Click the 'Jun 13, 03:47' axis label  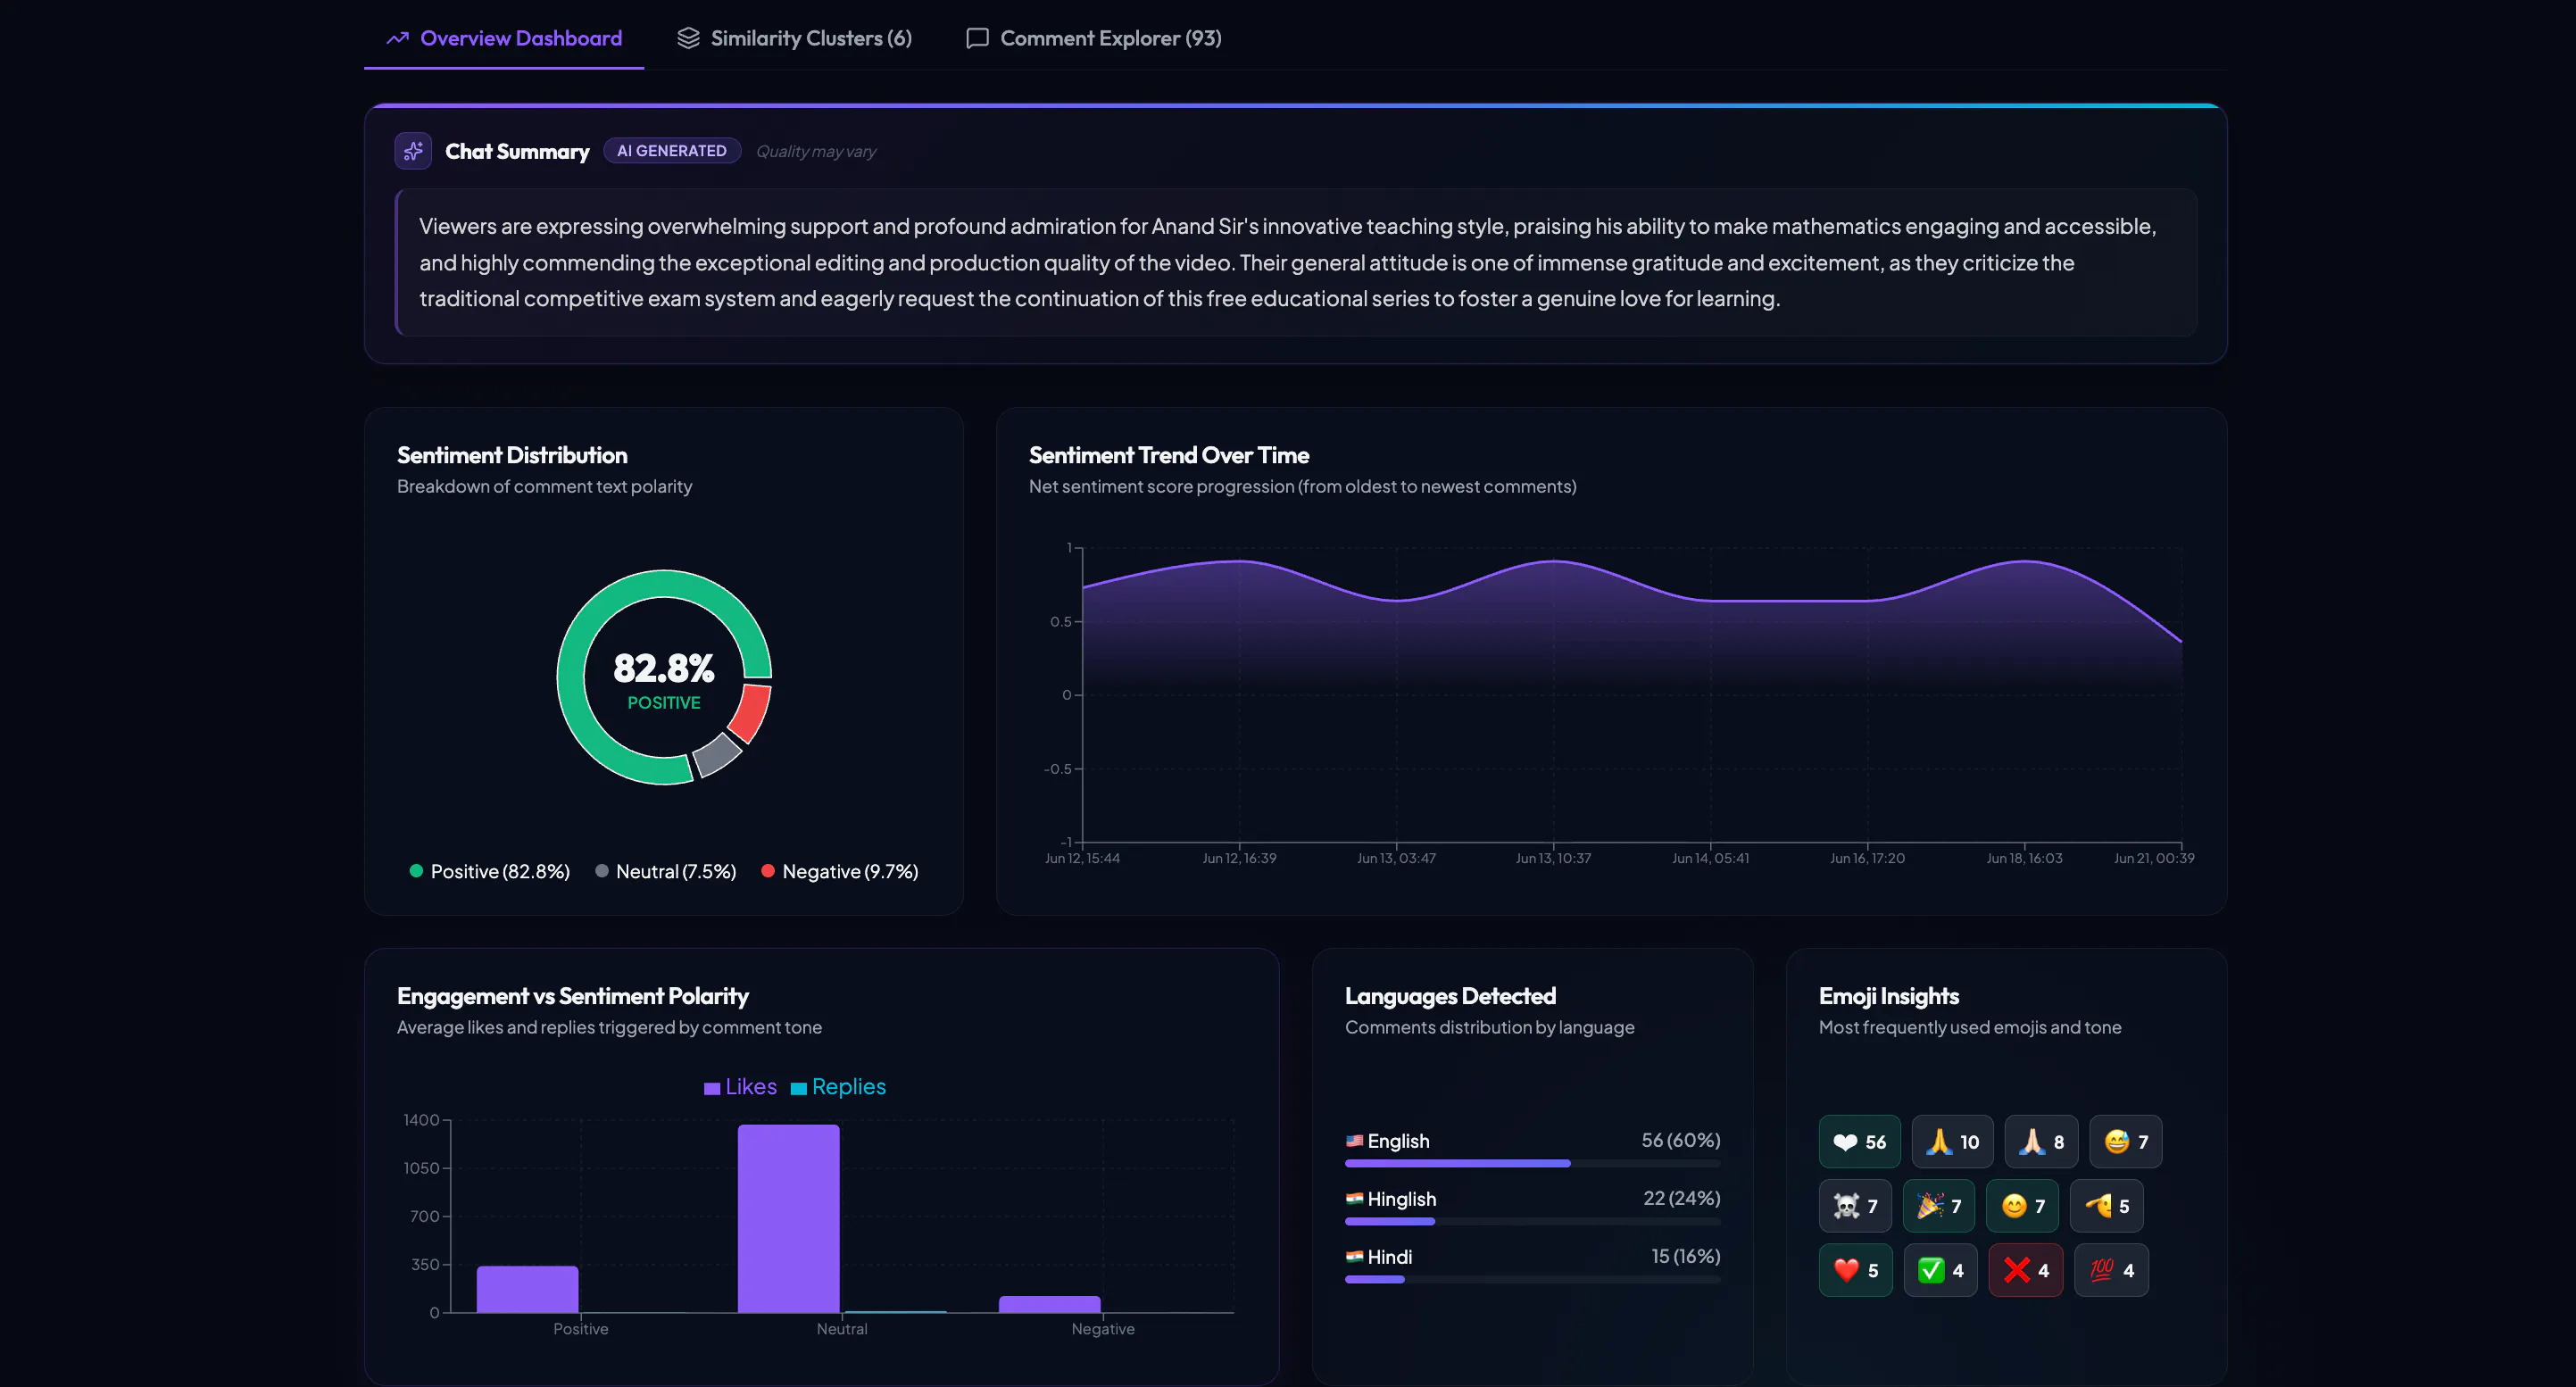click(x=1396, y=859)
